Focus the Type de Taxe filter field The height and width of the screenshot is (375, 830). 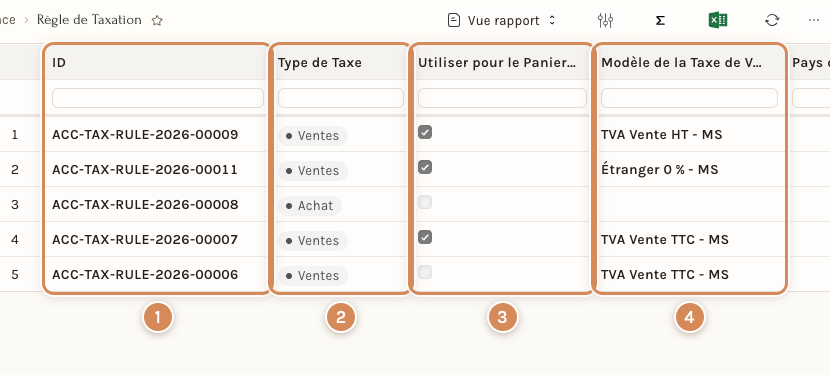pos(341,98)
